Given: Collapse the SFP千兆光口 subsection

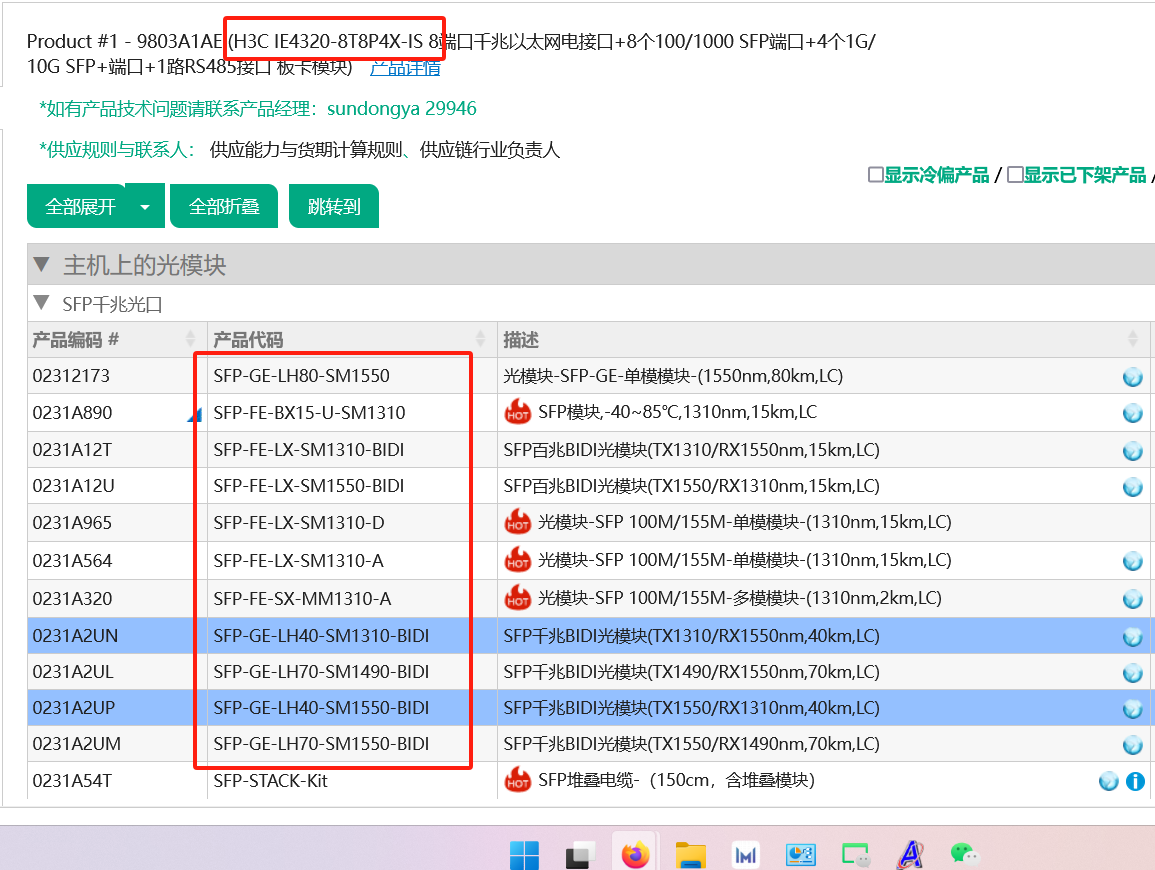Looking at the screenshot, I should click(x=42, y=304).
